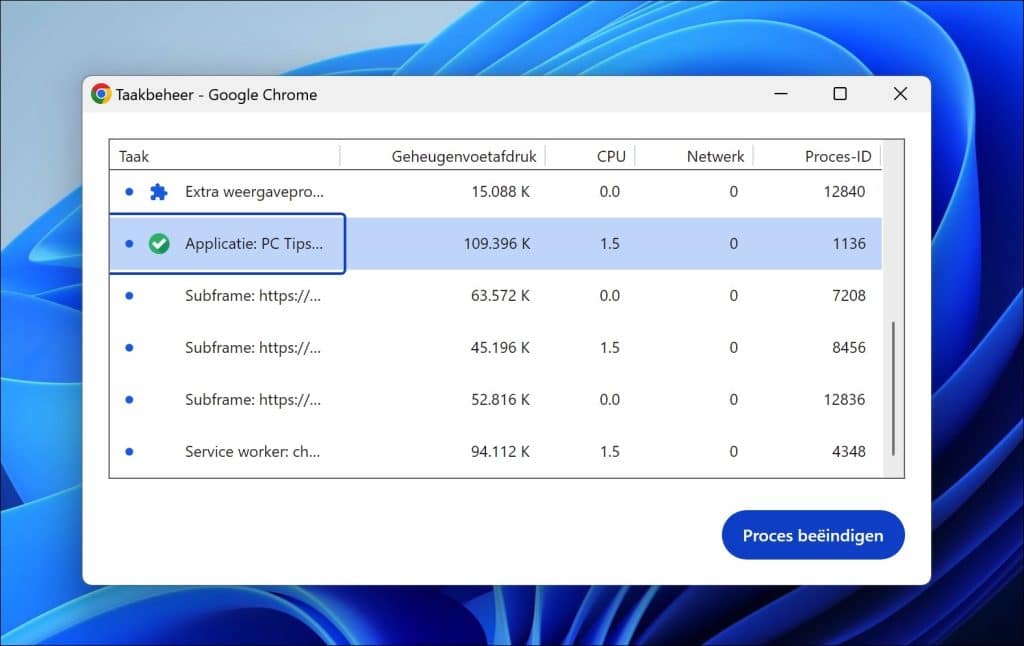This screenshot has height=646, width=1024.
Task: Click process ID 12840
Action: click(x=844, y=191)
